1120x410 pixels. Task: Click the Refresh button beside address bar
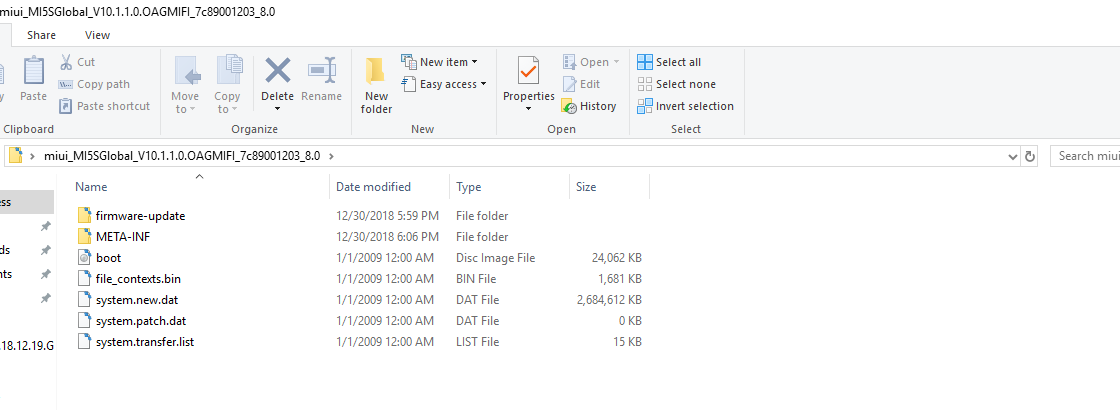click(1029, 156)
